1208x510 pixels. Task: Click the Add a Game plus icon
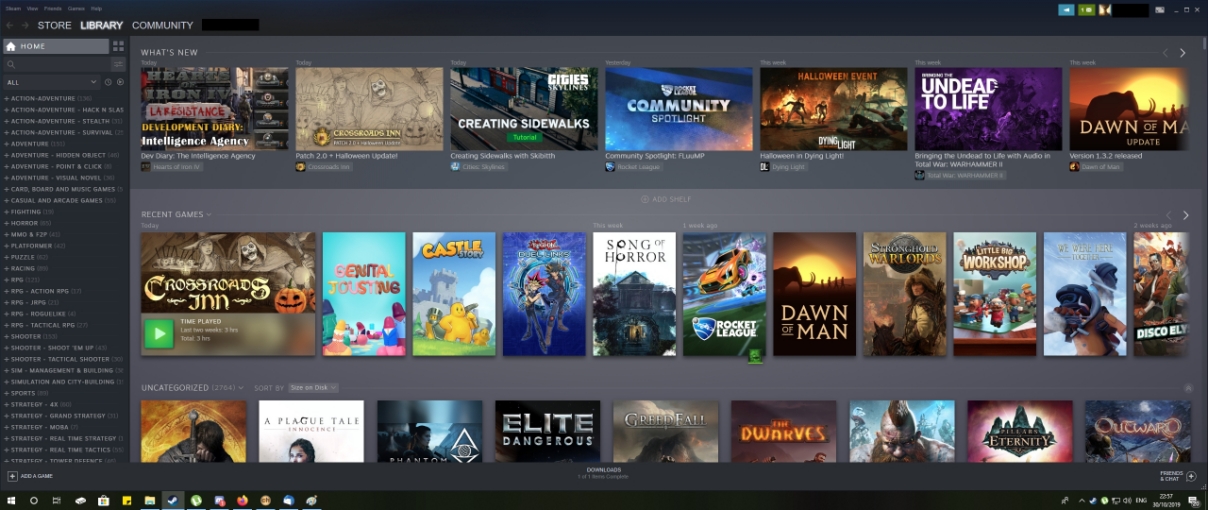click(12, 476)
